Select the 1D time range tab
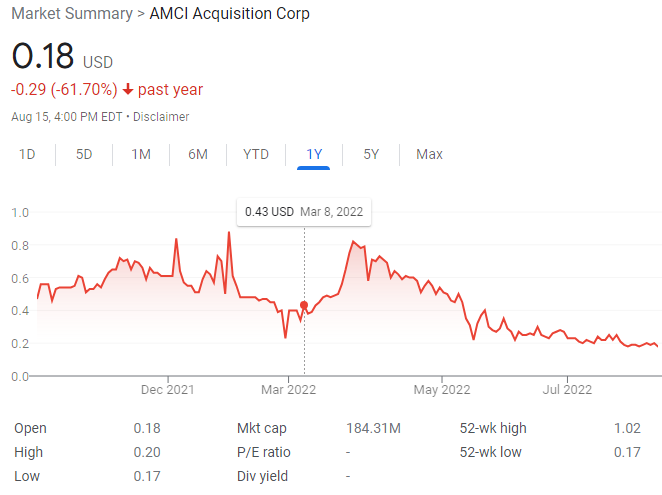This screenshot has width=662, height=495. [27, 154]
